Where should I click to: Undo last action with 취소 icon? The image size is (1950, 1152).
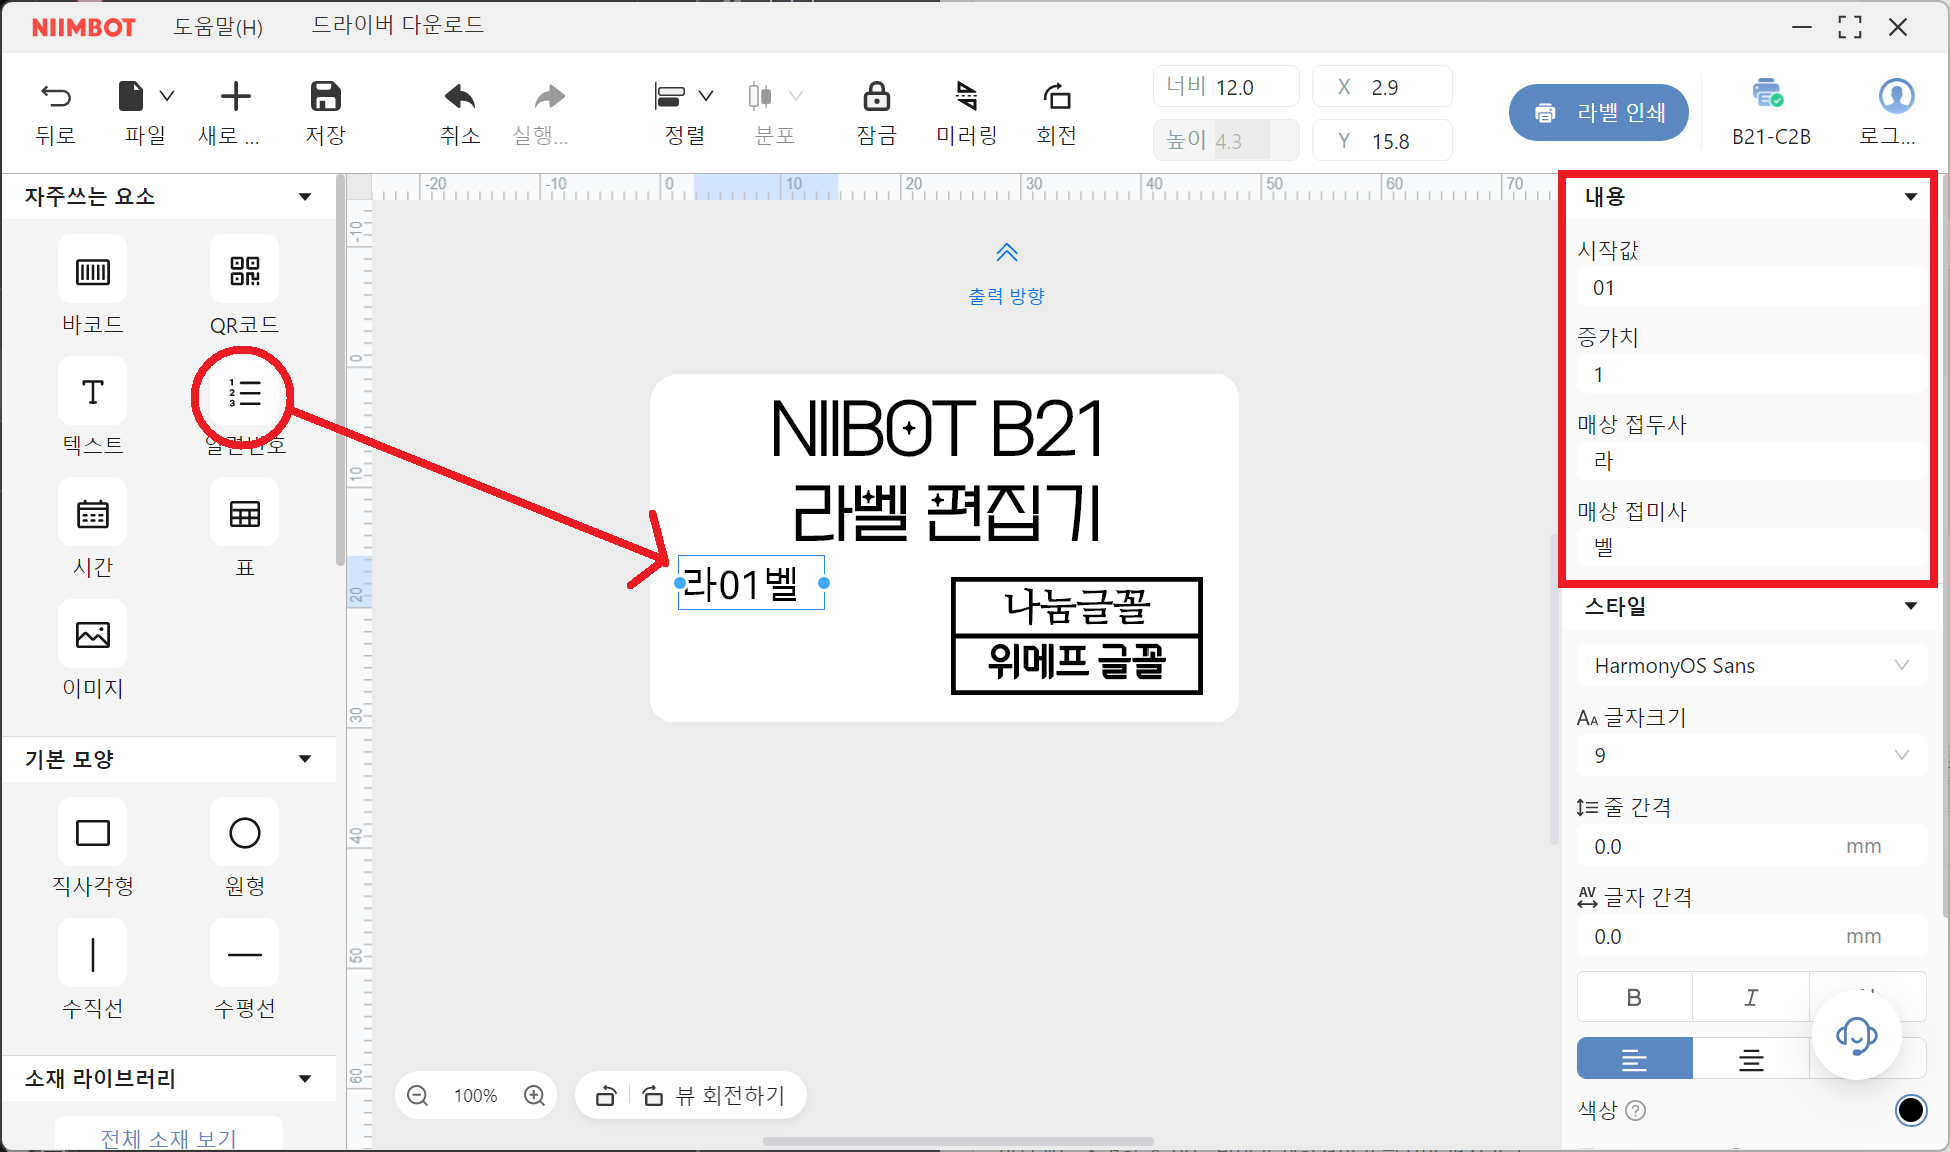(459, 96)
